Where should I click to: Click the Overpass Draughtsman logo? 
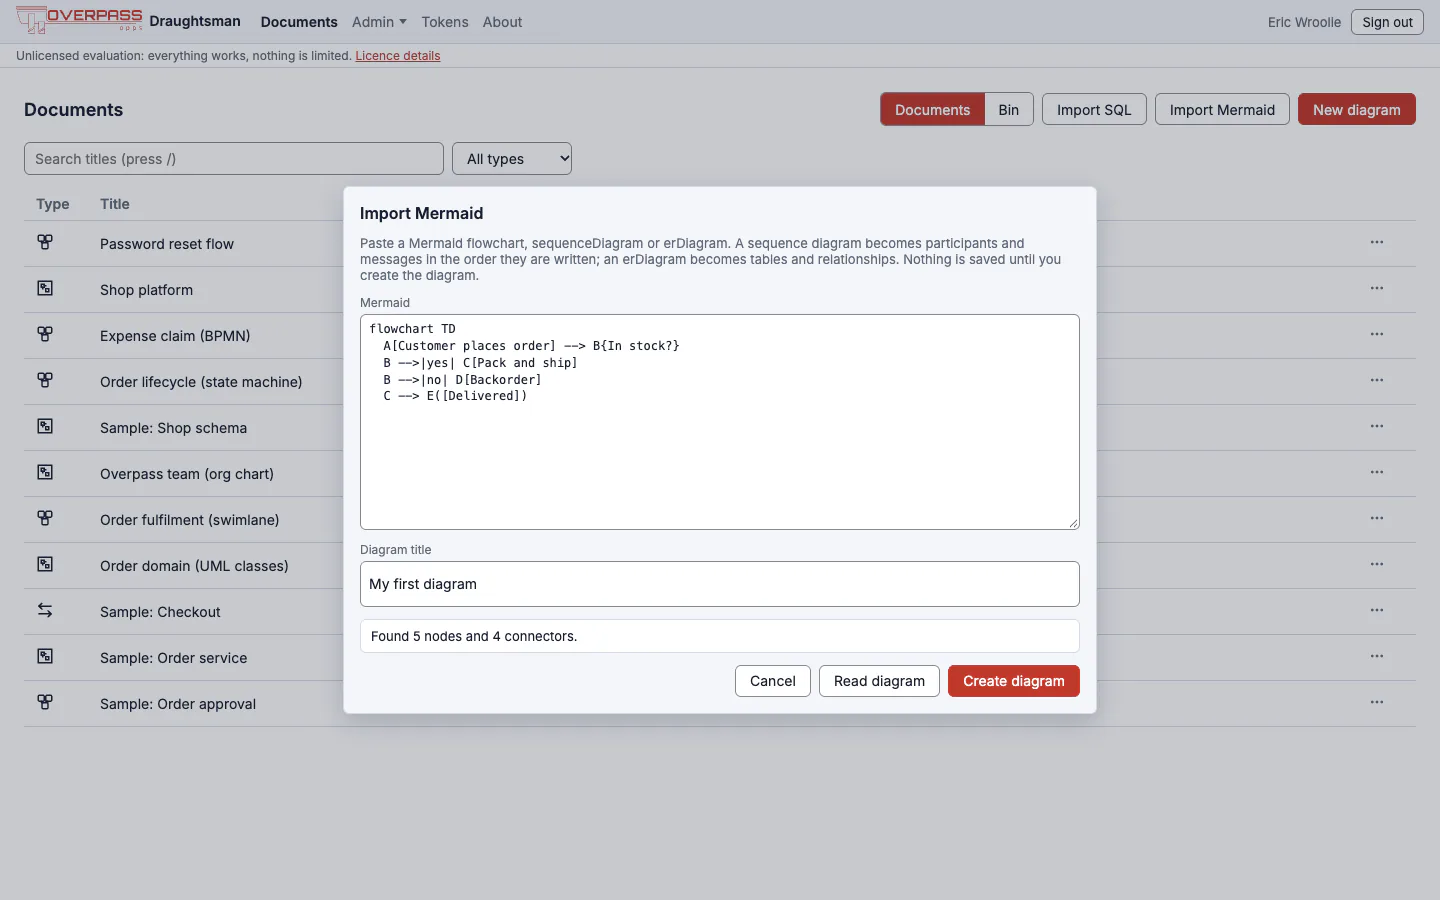pos(128,21)
